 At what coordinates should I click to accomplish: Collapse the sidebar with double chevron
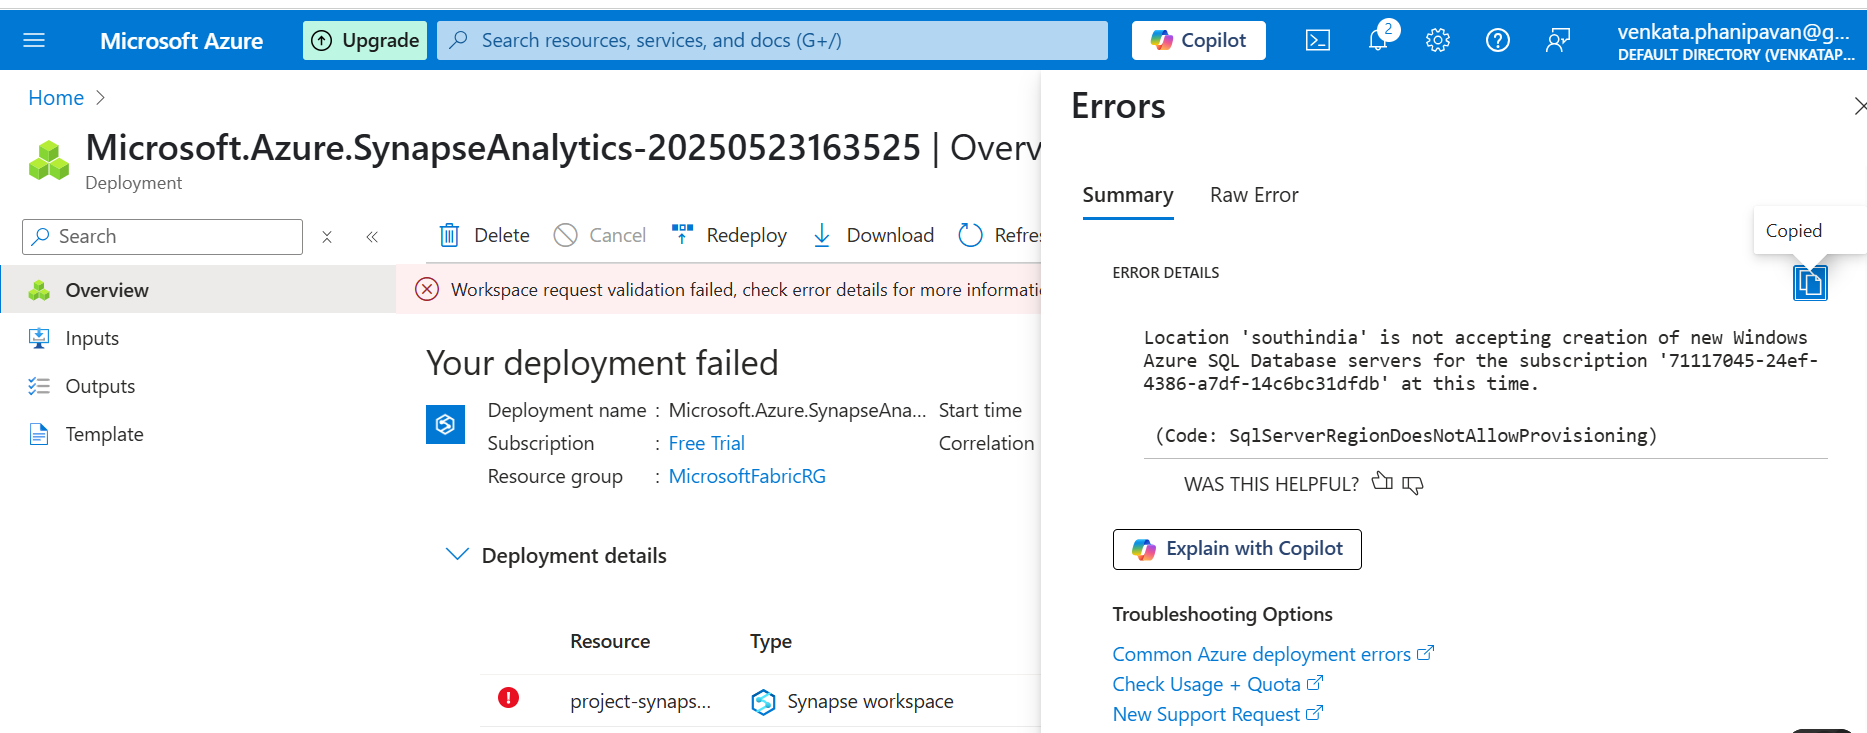(x=372, y=237)
